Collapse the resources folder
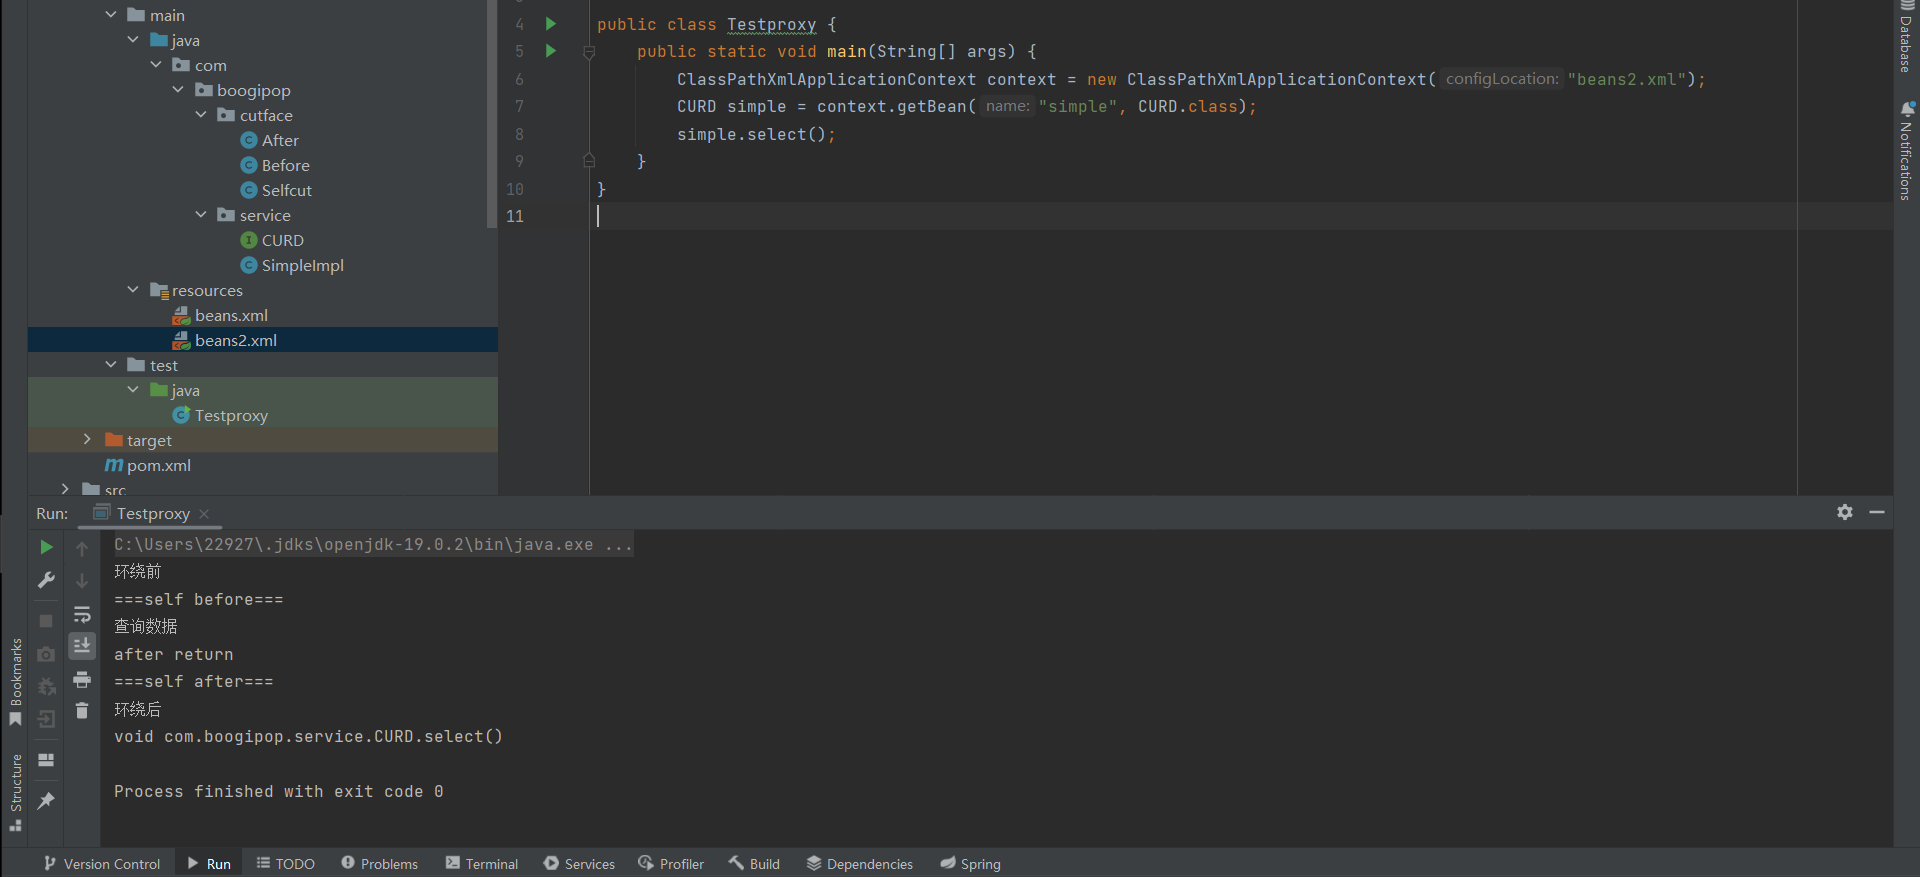The image size is (1920, 877). 133,290
